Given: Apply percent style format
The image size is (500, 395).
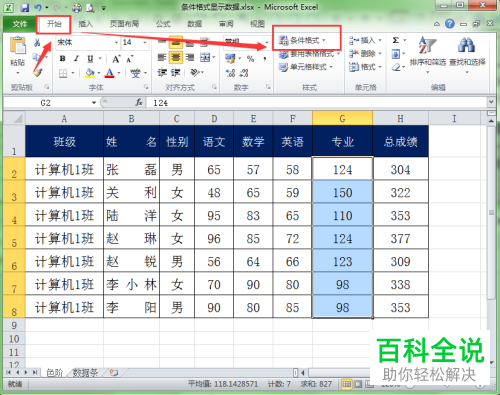Looking at the screenshot, I should 250,59.
